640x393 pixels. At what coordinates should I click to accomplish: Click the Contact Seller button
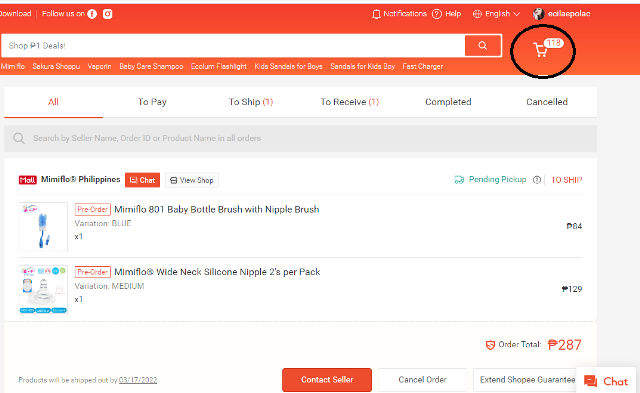[x=327, y=380]
